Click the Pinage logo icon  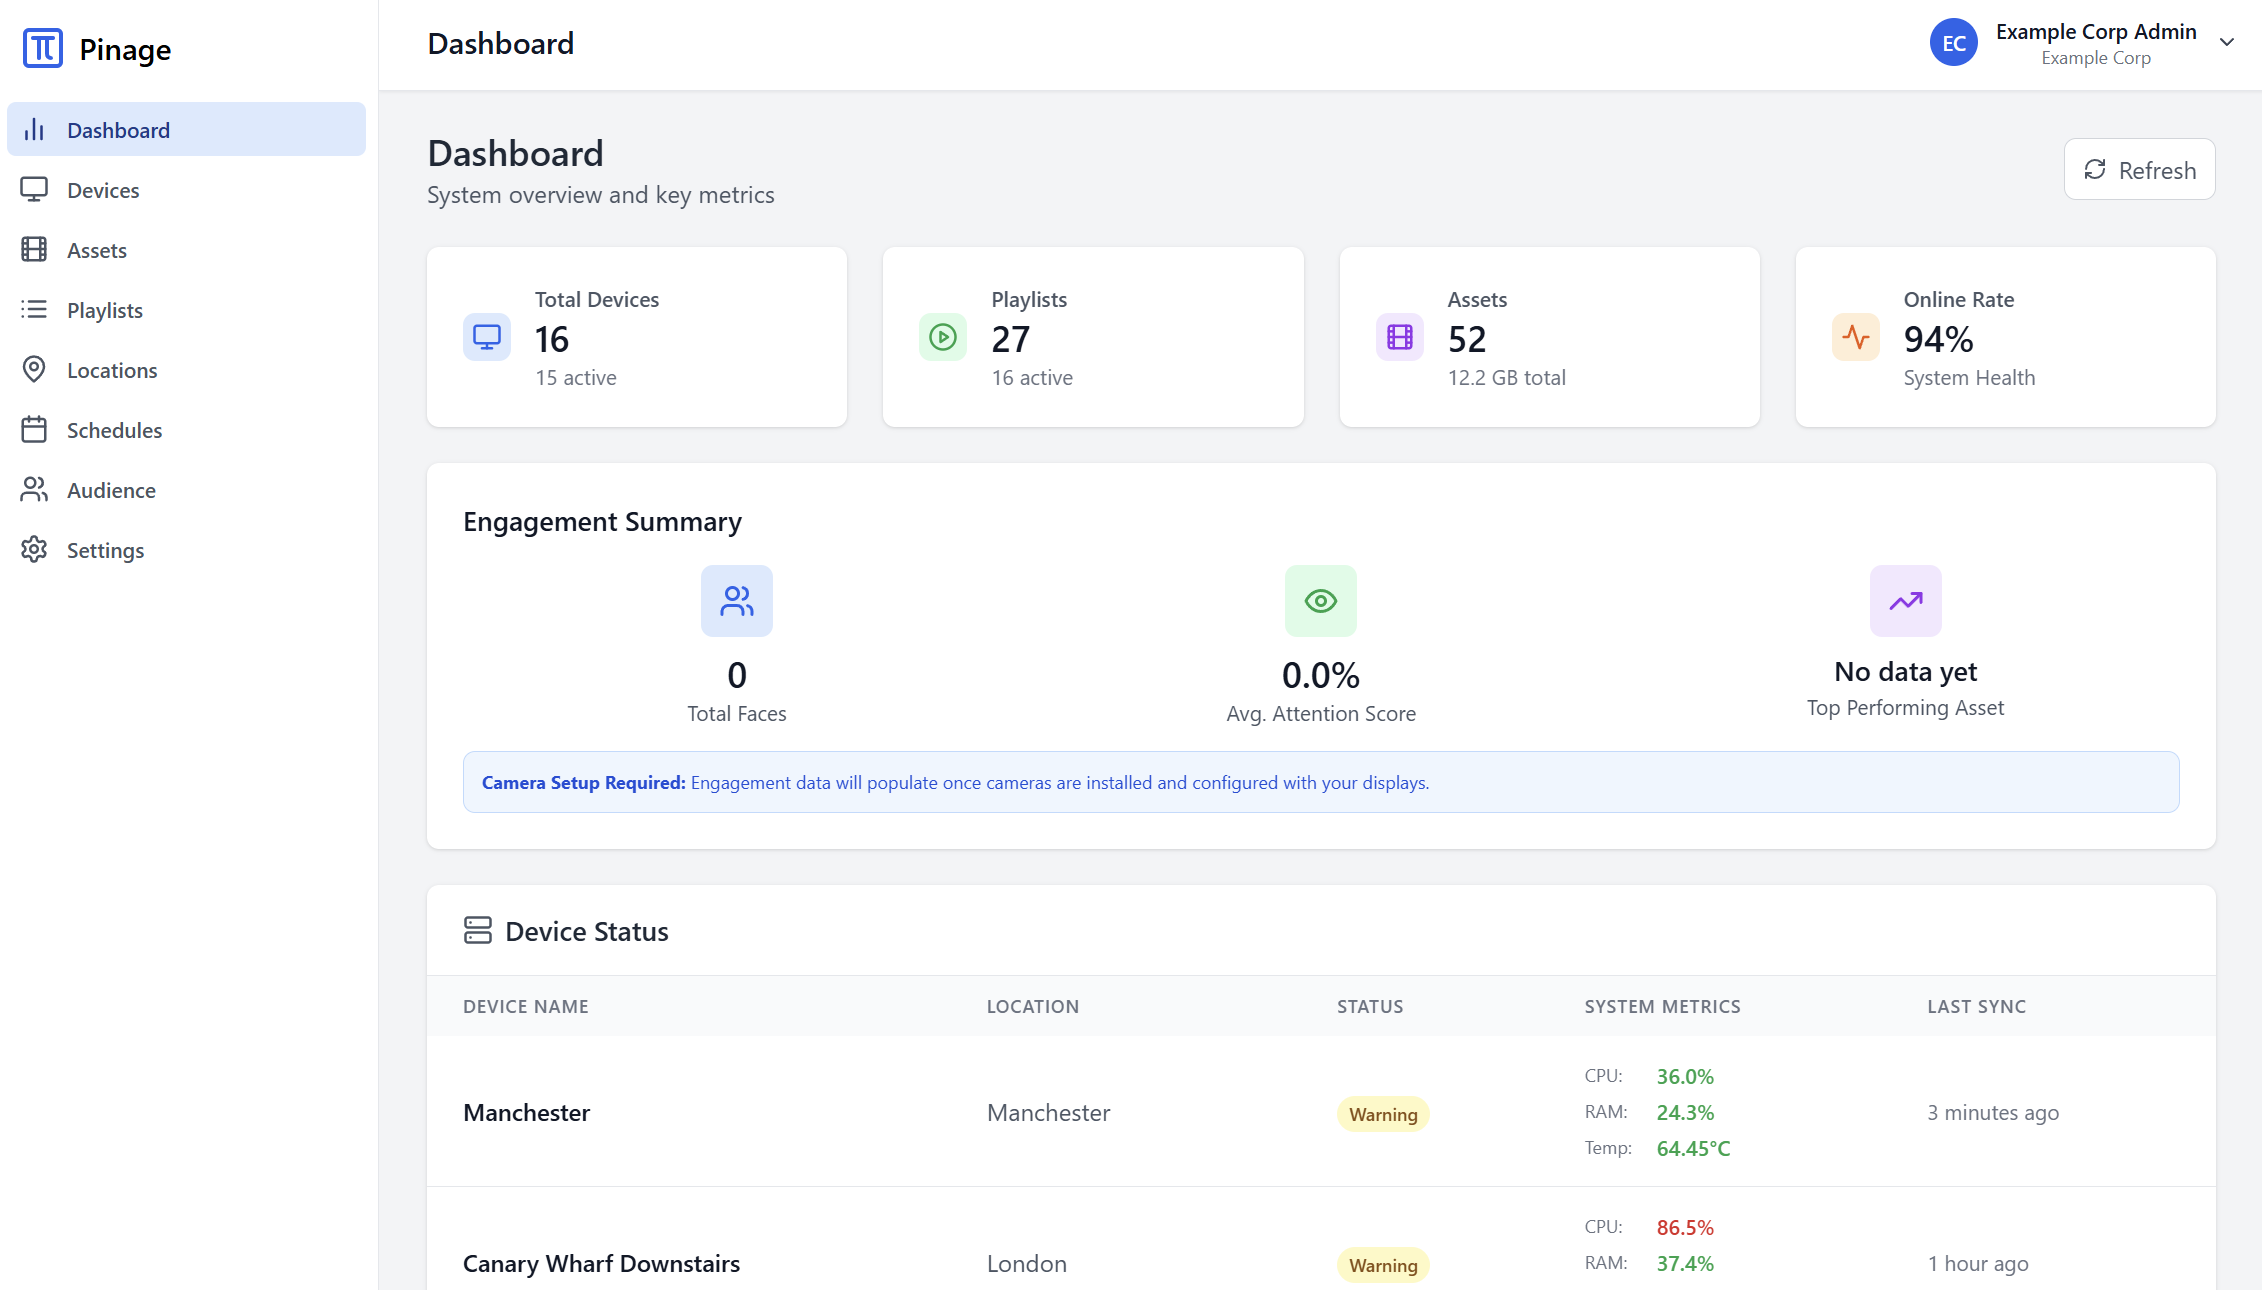[x=42, y=47]
